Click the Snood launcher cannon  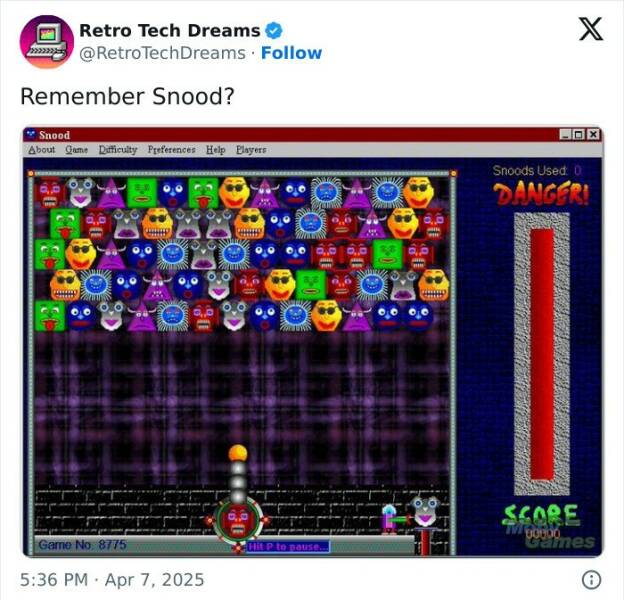pos(238,519)
